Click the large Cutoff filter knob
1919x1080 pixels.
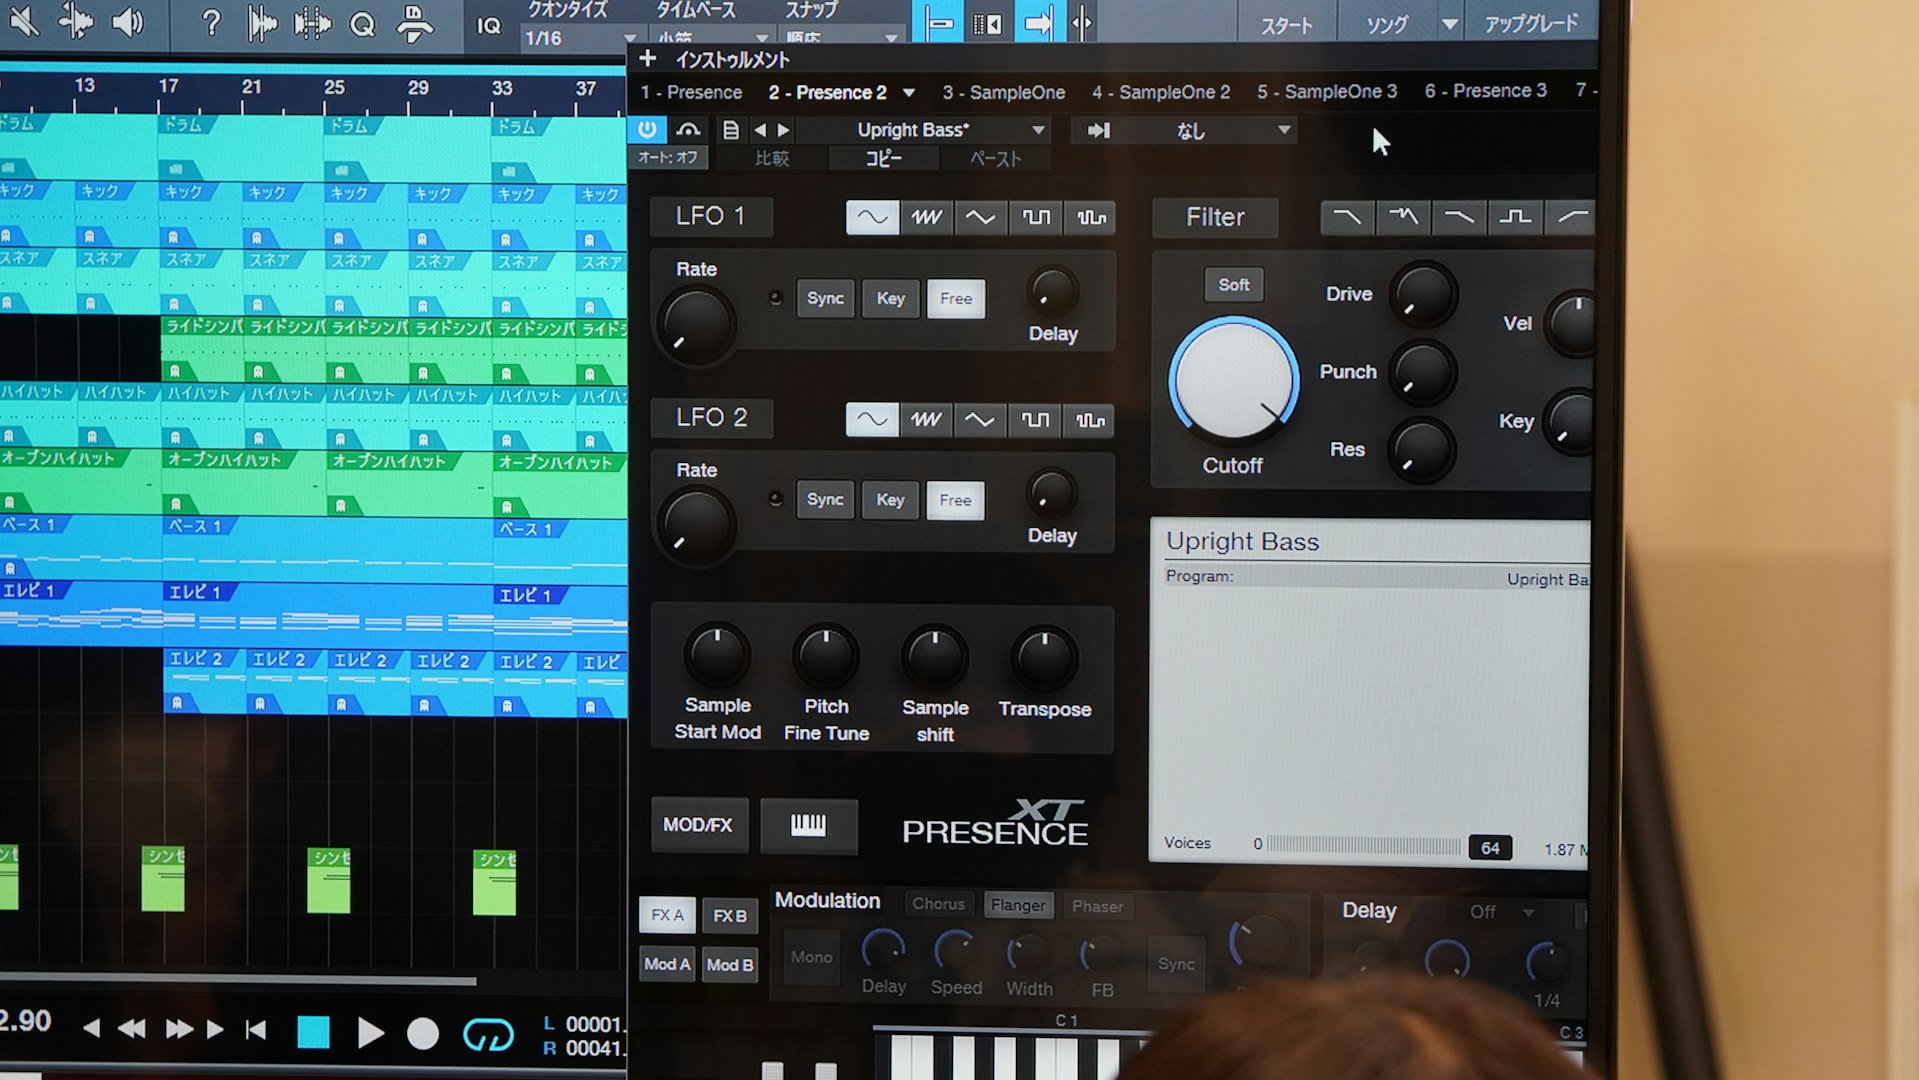[x=1233, y=381]
